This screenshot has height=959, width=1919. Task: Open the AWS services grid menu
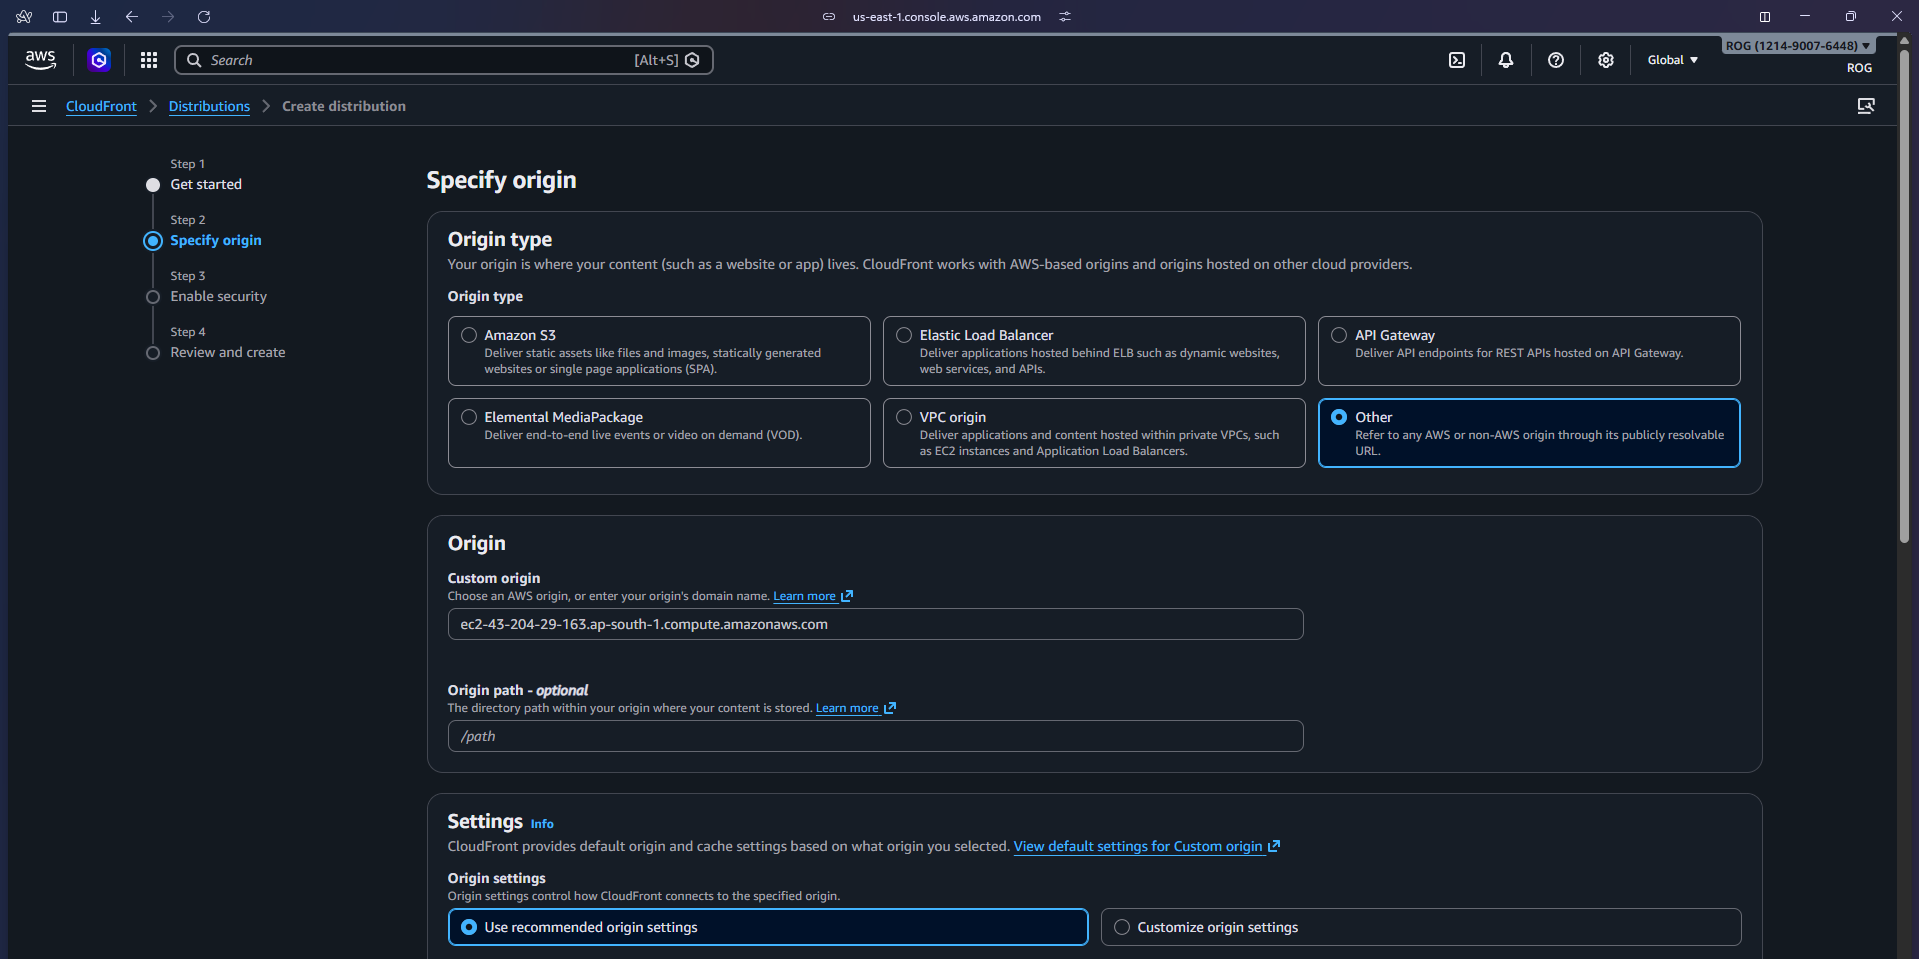tap(149, 60)
